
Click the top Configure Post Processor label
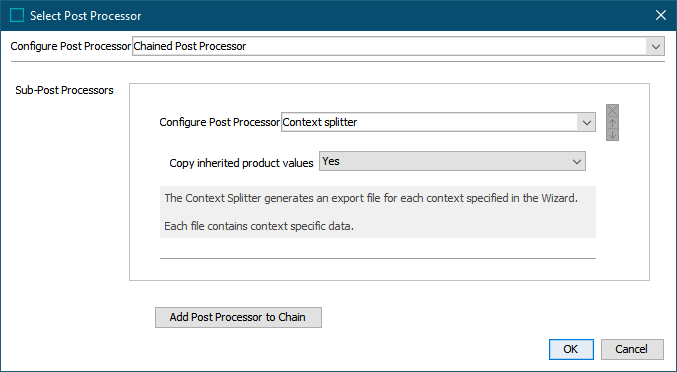[70, 46]
